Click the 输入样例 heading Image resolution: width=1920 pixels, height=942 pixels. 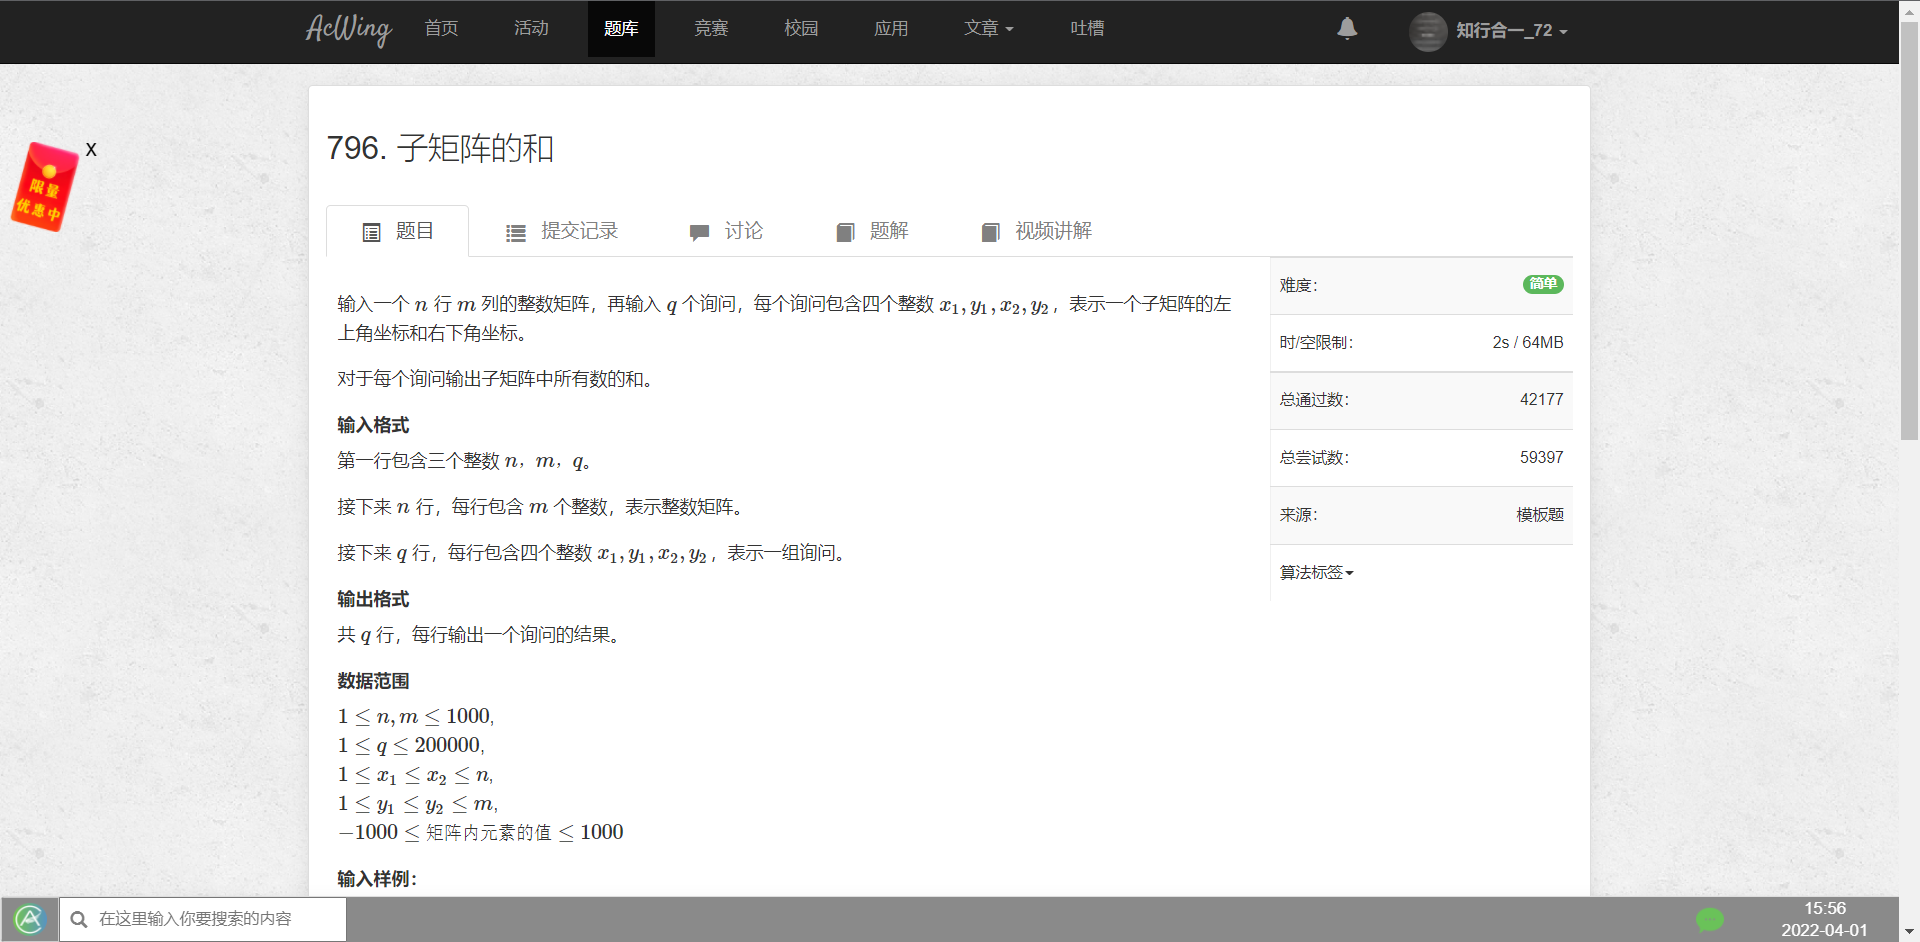(x=377, y=879)
